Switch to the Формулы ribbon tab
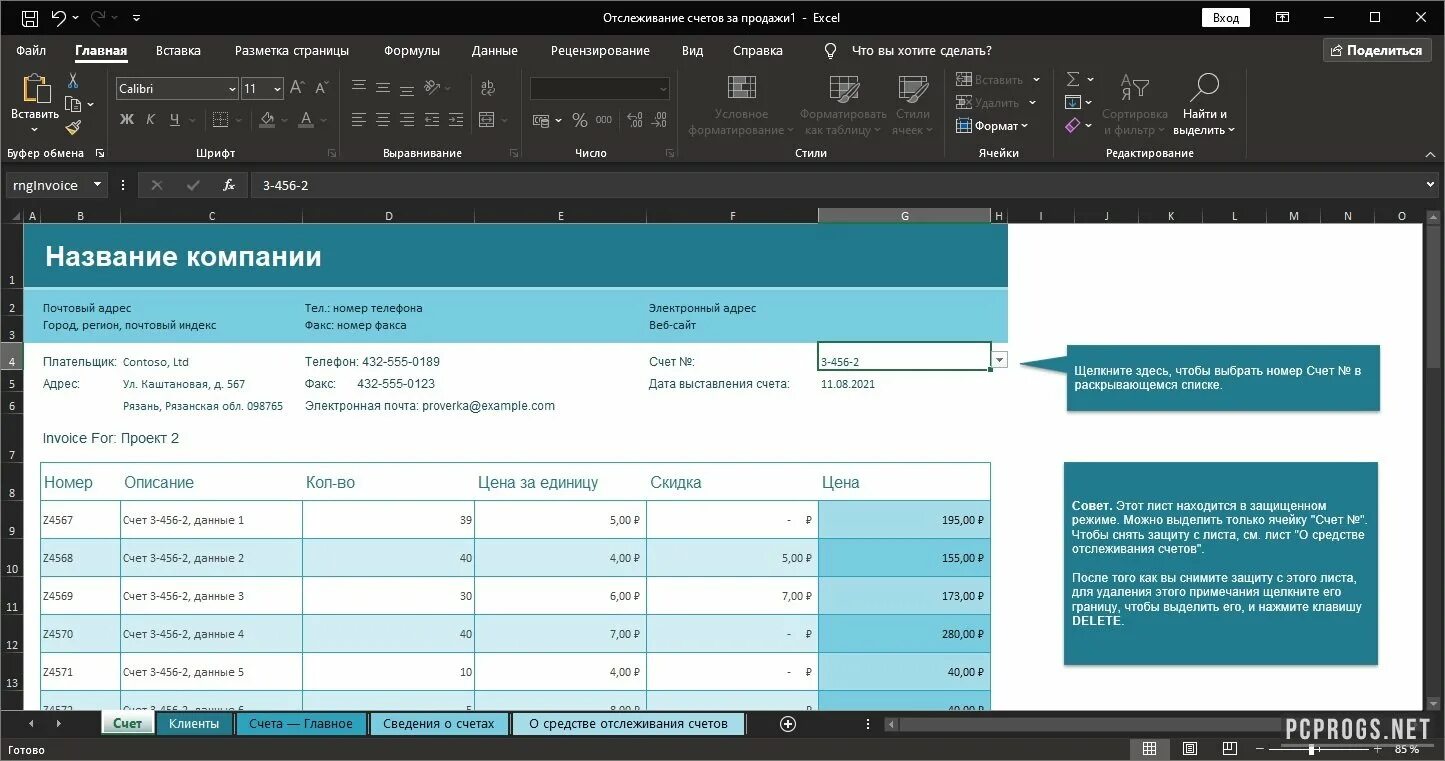Image resolution: width=1445 pixels, height=761 pixels. click(412, 50)
